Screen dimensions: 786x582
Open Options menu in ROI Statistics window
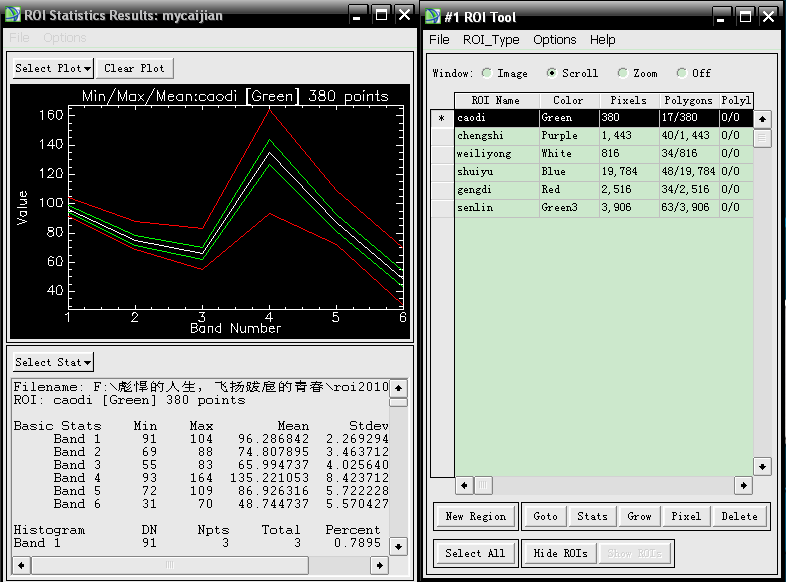pos(65,38)
